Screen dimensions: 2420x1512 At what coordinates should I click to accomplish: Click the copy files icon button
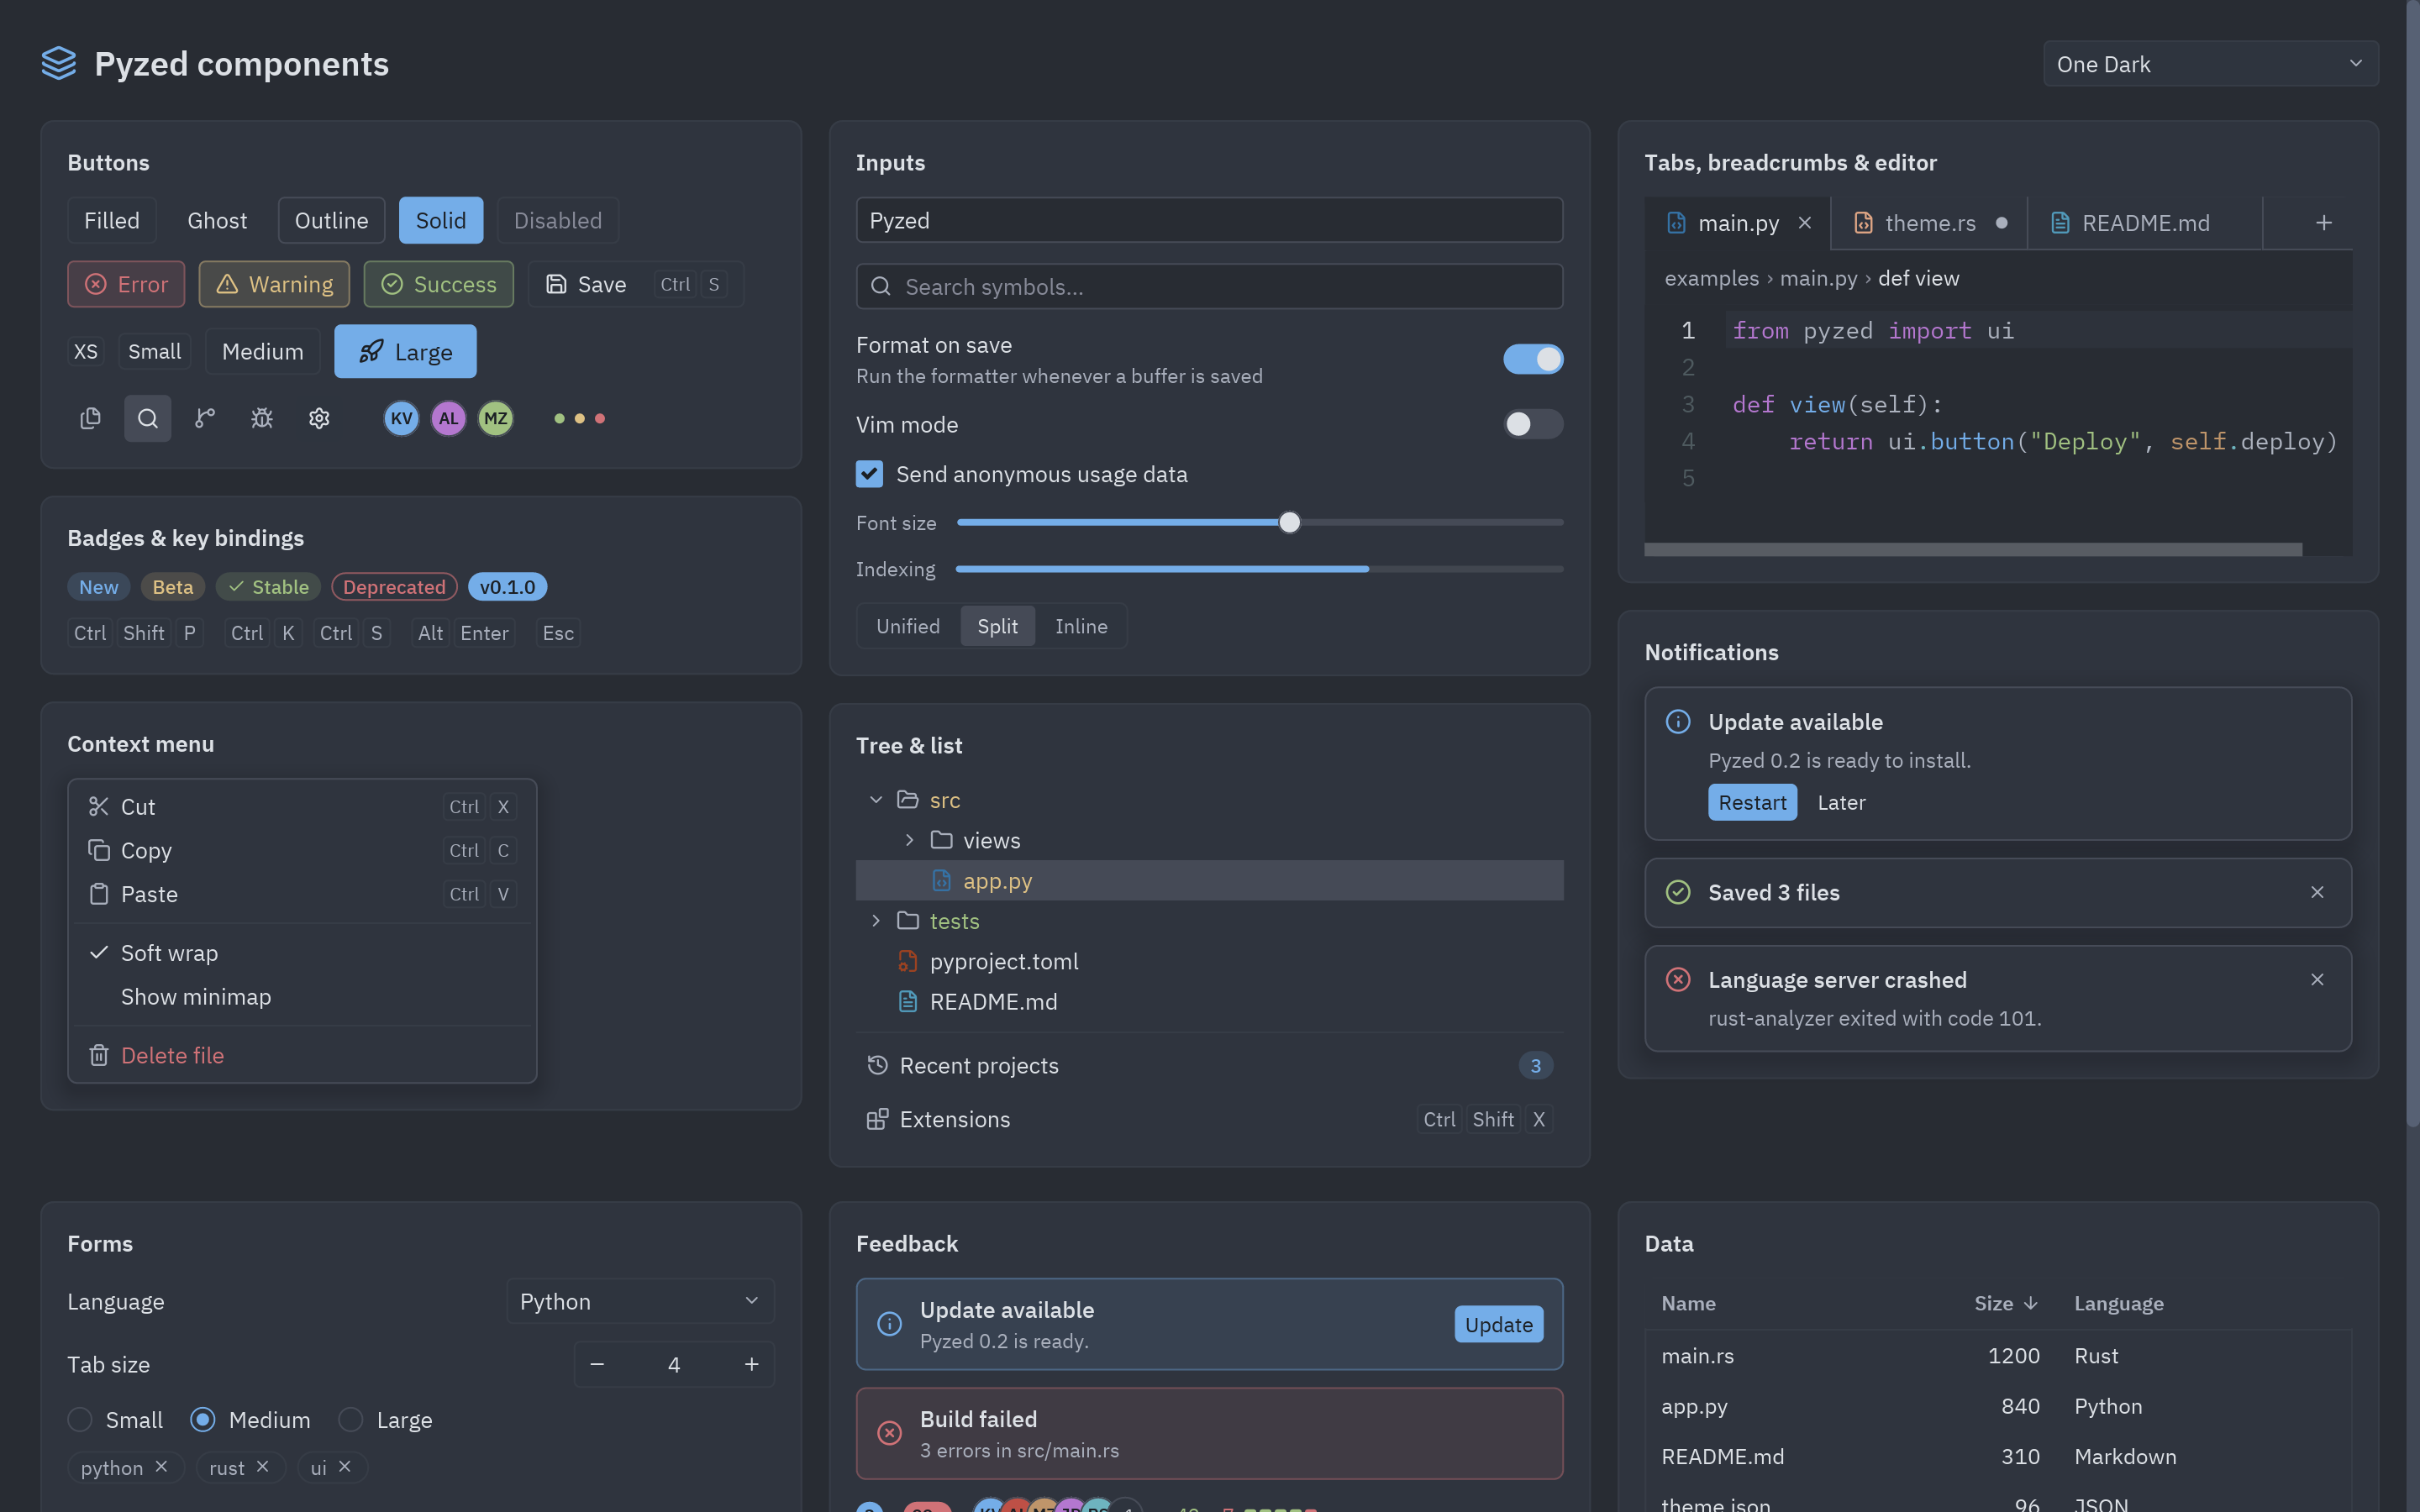tap(90, 418)
